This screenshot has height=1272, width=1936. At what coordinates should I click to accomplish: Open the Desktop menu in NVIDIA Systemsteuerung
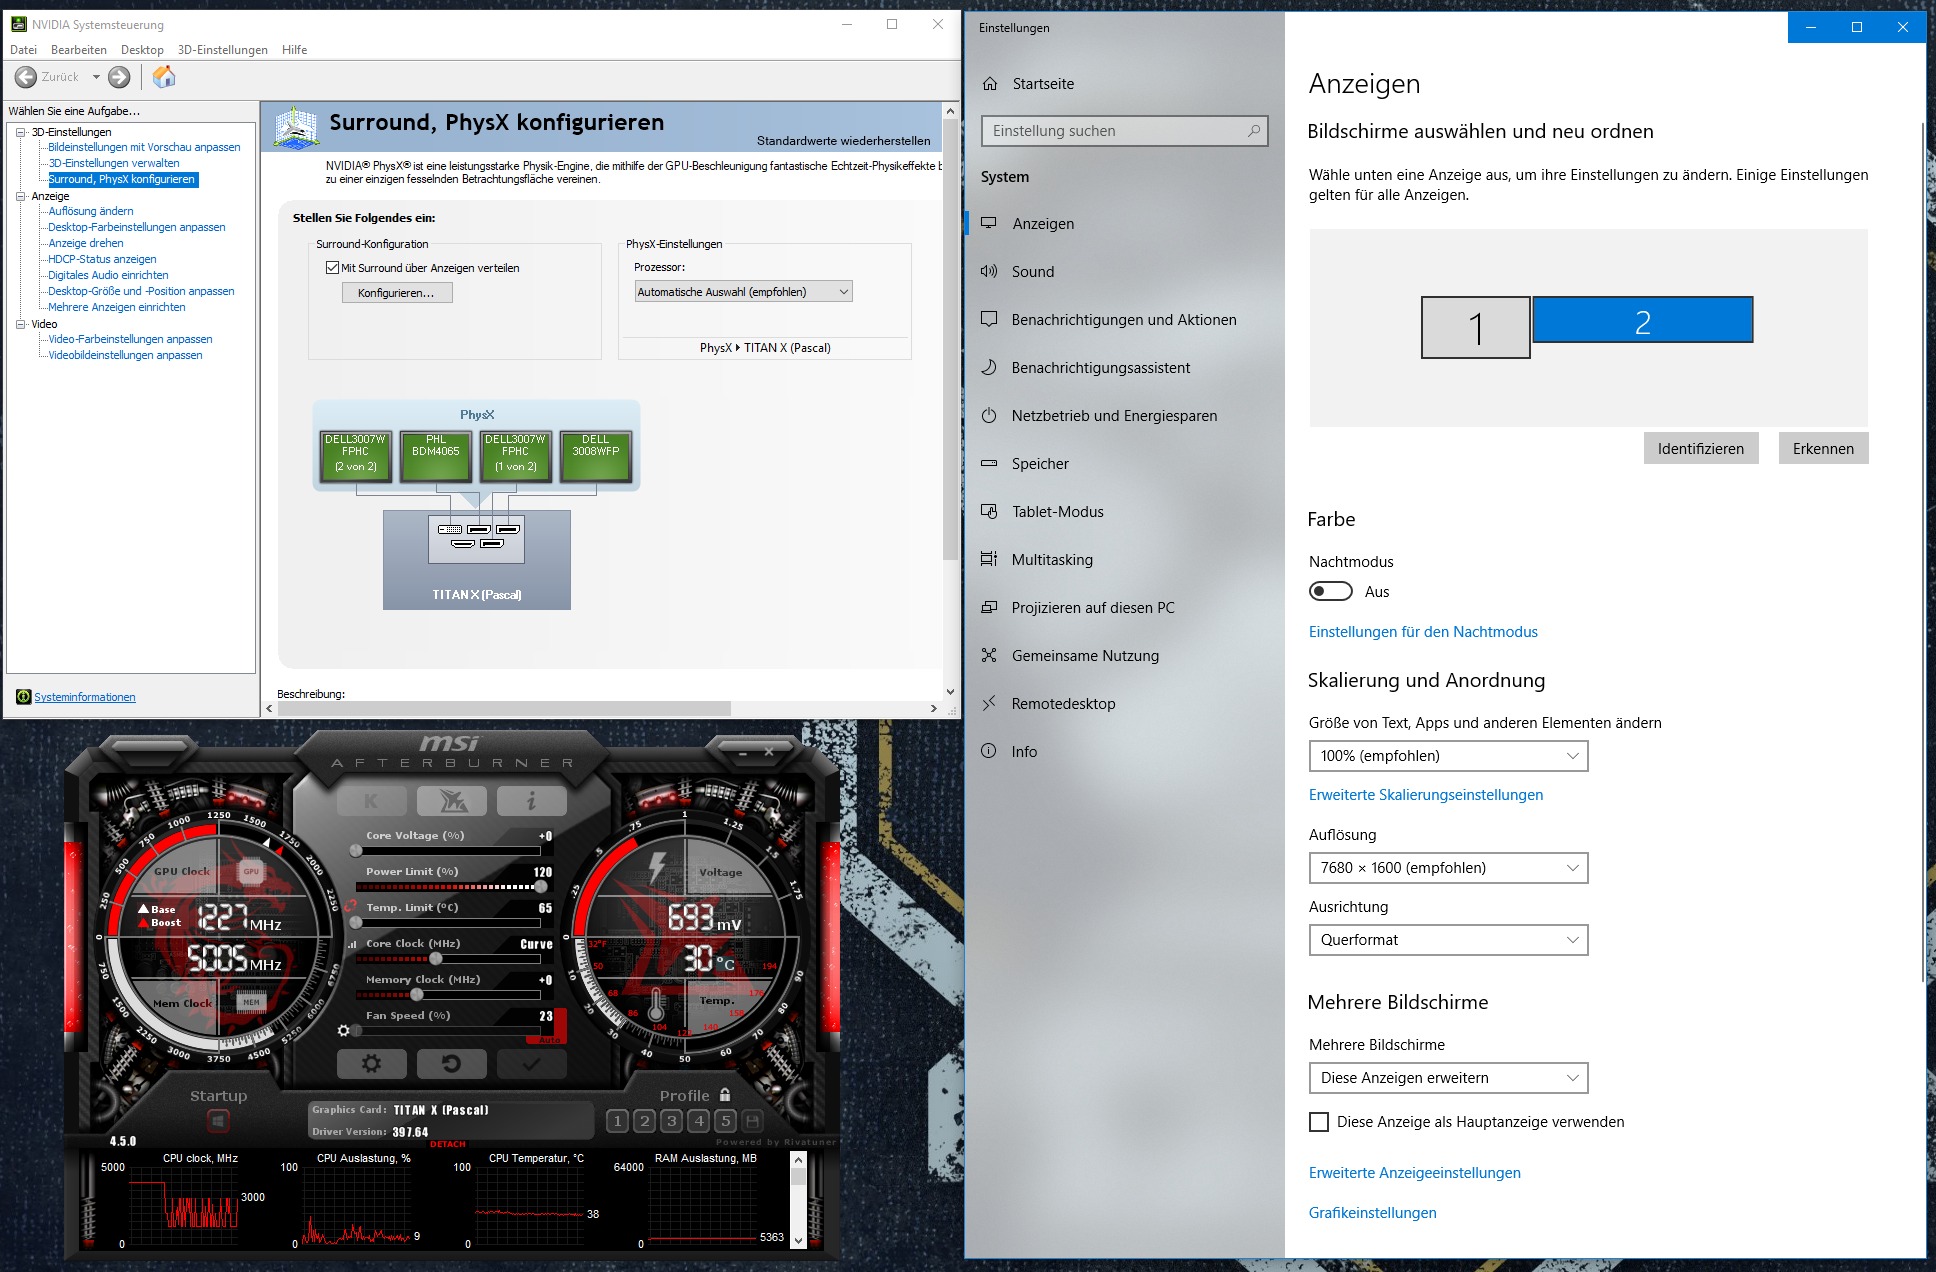pyautogui.click(x=141, y=48)
